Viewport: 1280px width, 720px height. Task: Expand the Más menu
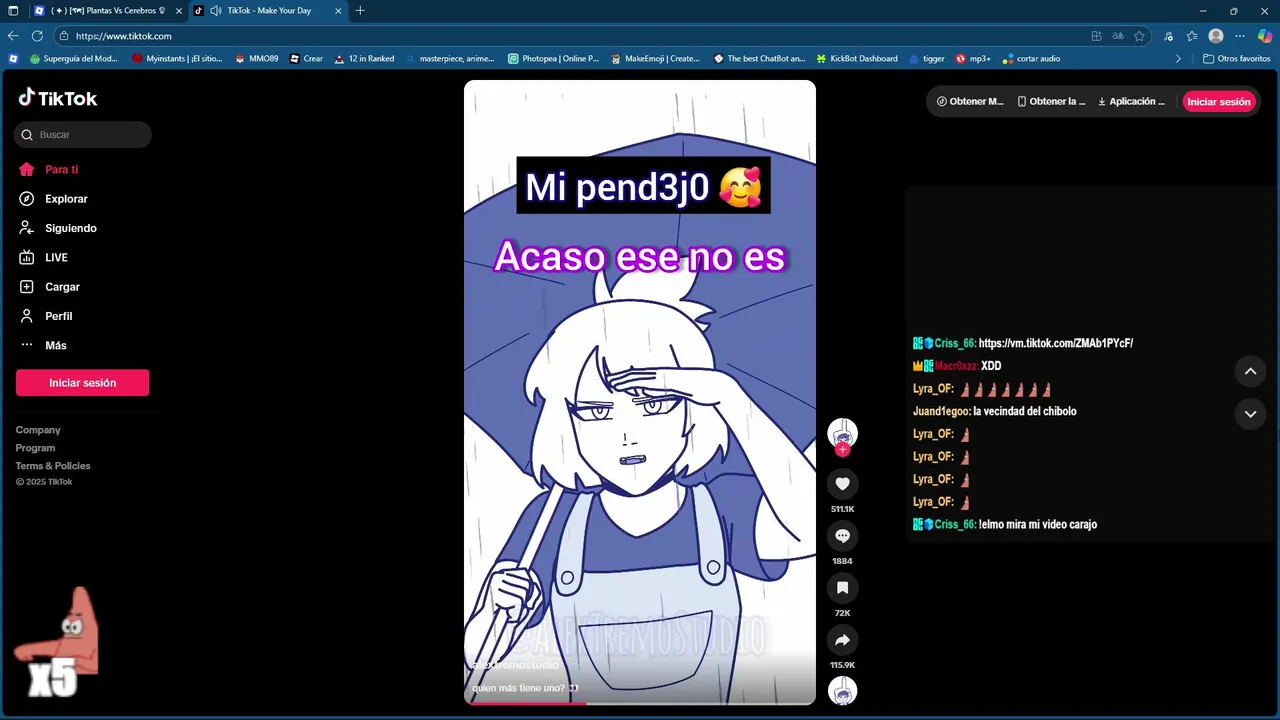(43, 345)
